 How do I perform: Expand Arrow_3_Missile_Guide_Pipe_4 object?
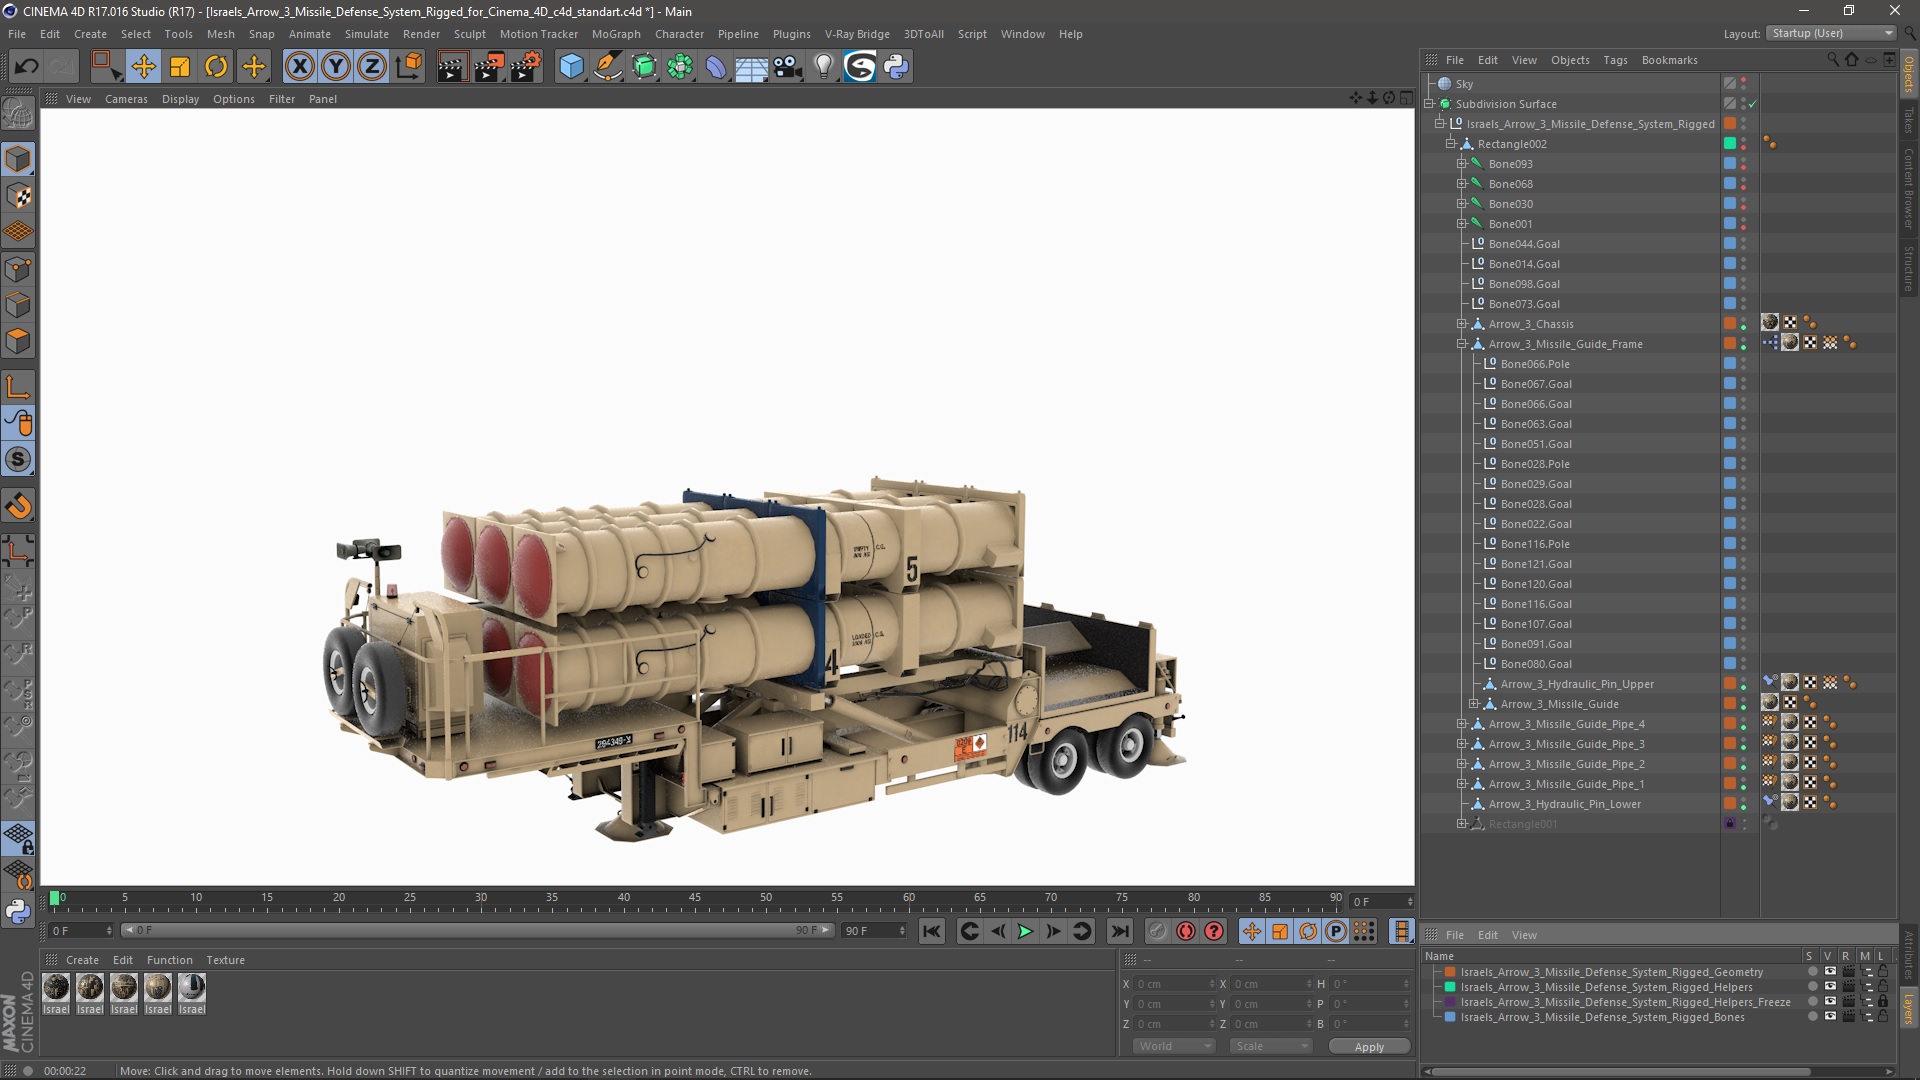point(1462,724)
